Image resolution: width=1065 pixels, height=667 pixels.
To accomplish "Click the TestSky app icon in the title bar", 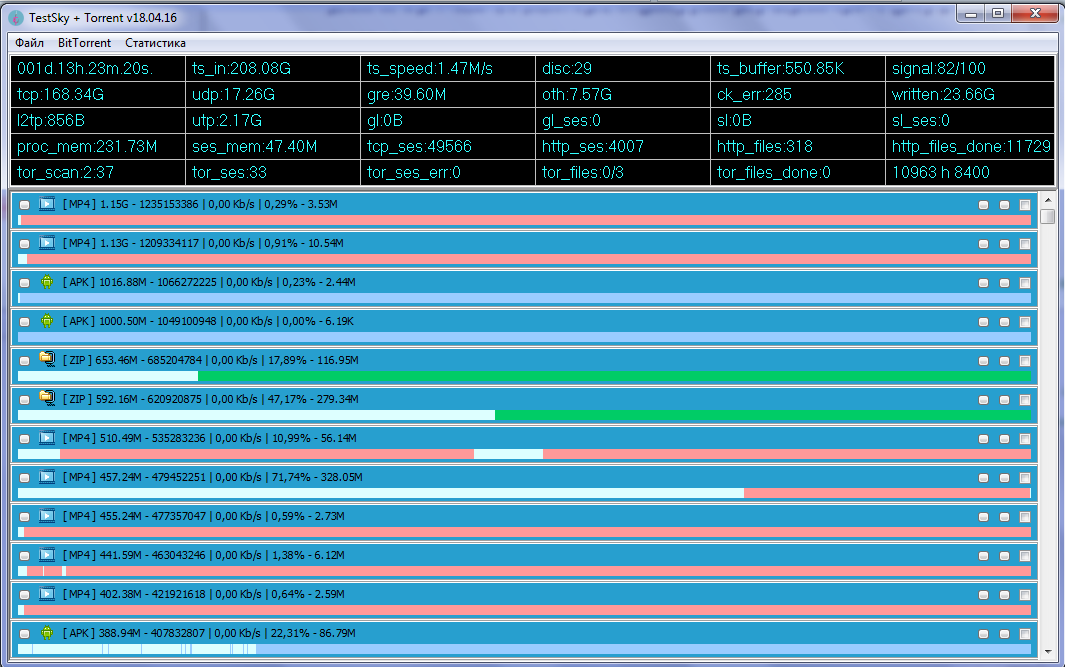I will click(16, 15).
